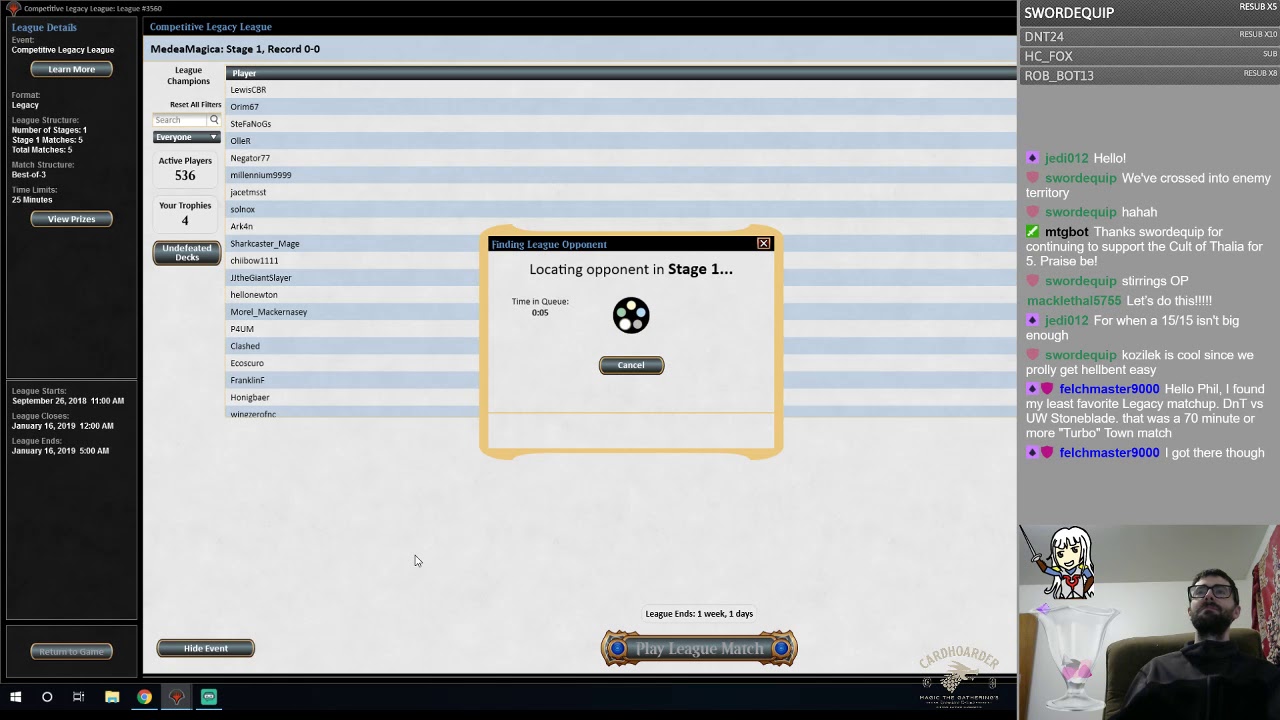Click the Active Players count 536

[185, 175]
